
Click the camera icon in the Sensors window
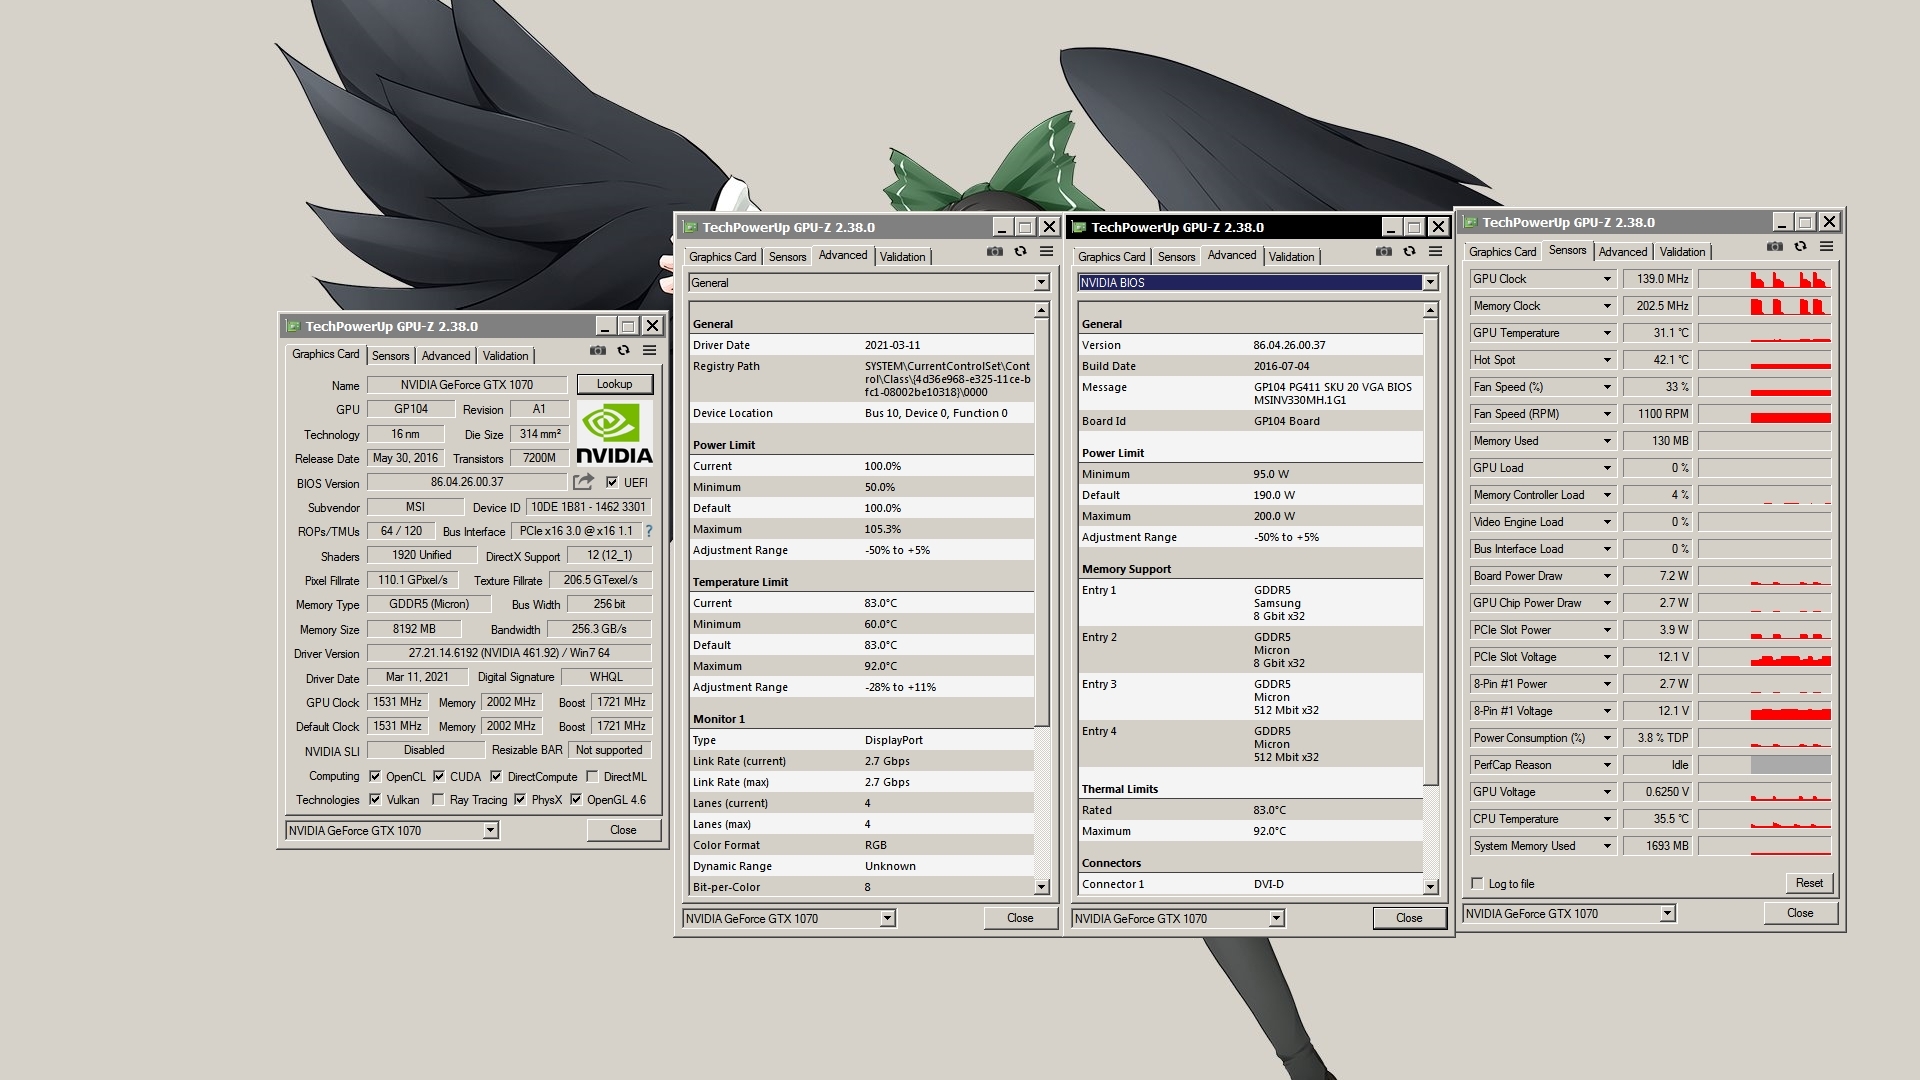point(1775,247)
